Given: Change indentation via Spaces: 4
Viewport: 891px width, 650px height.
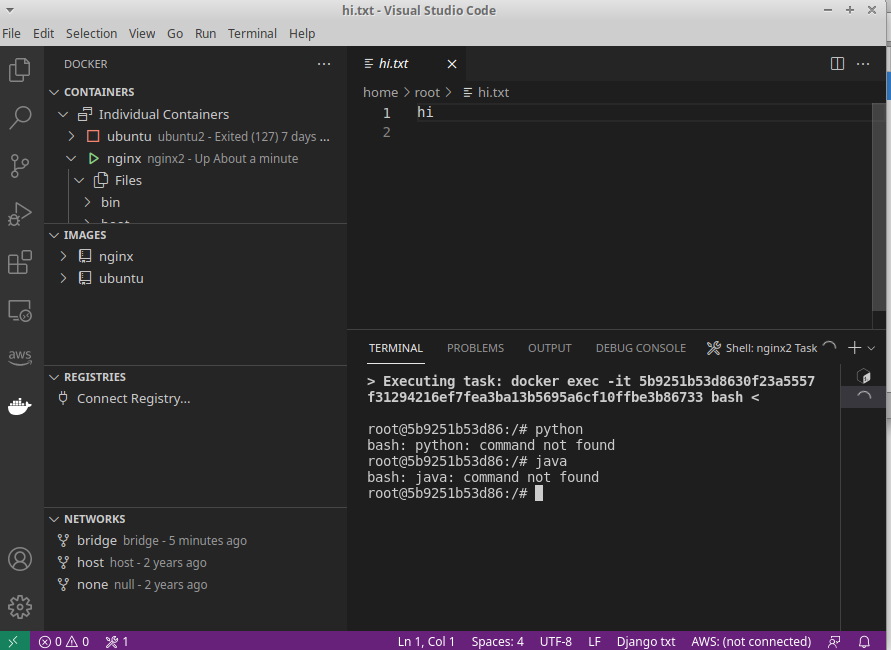Looking at the screenshot, I should (497, 641).
